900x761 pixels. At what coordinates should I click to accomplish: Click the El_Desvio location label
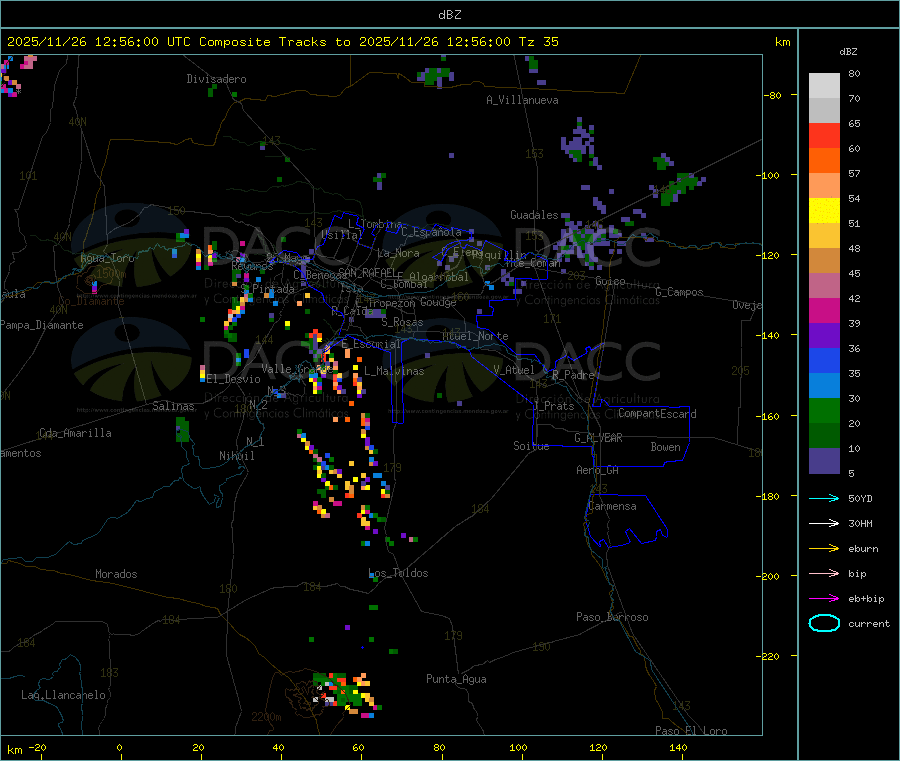coord(233,379)
